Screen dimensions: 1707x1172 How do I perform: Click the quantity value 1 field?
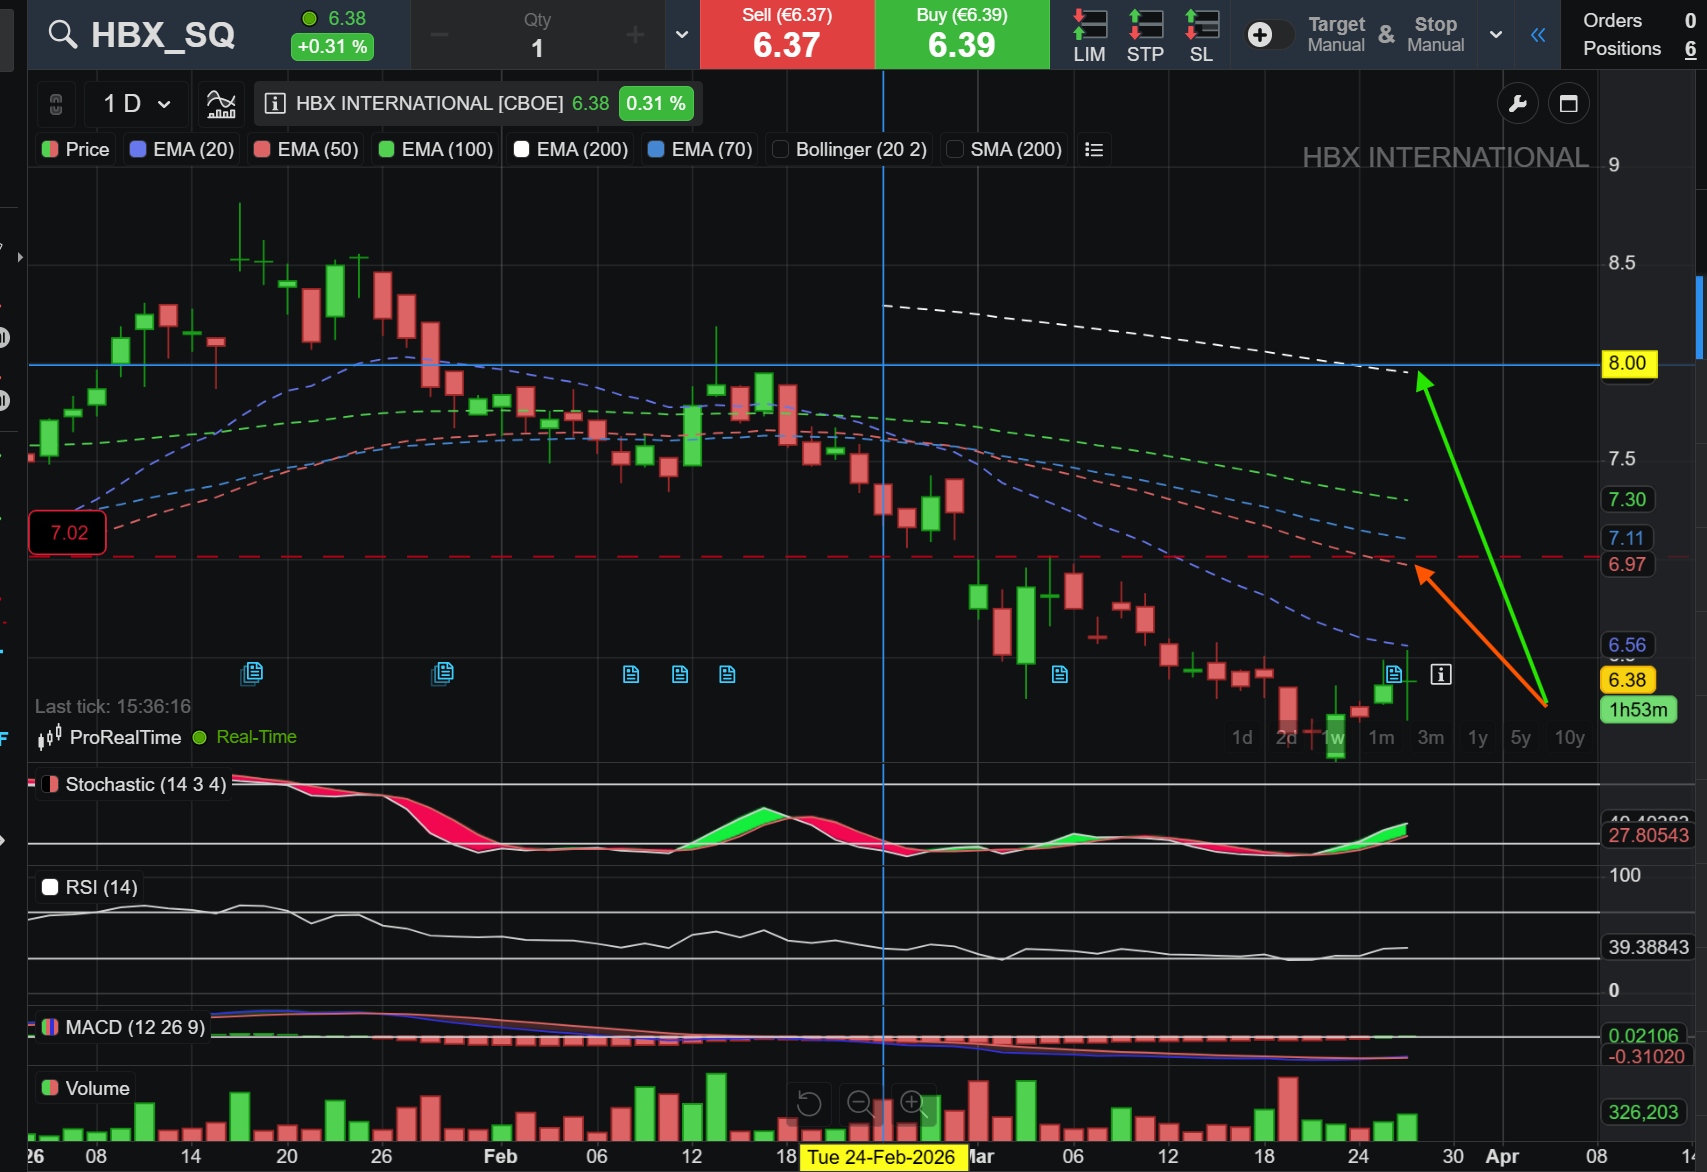click(x=537, y=47)
